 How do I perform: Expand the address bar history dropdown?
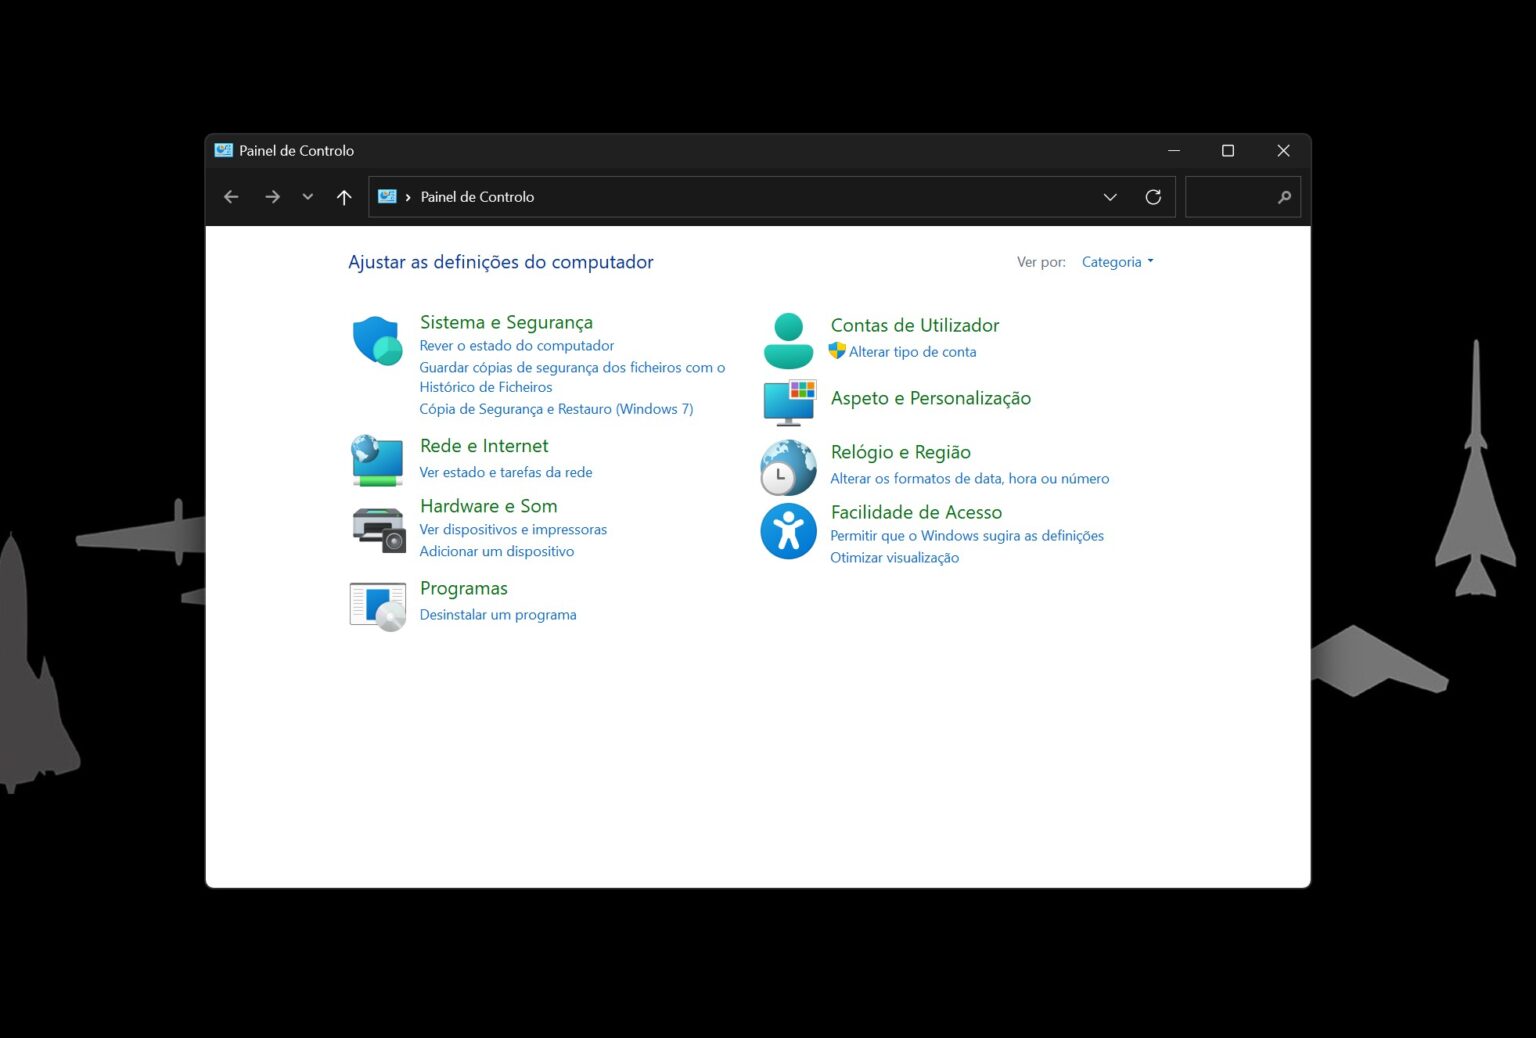[1110, 197]
